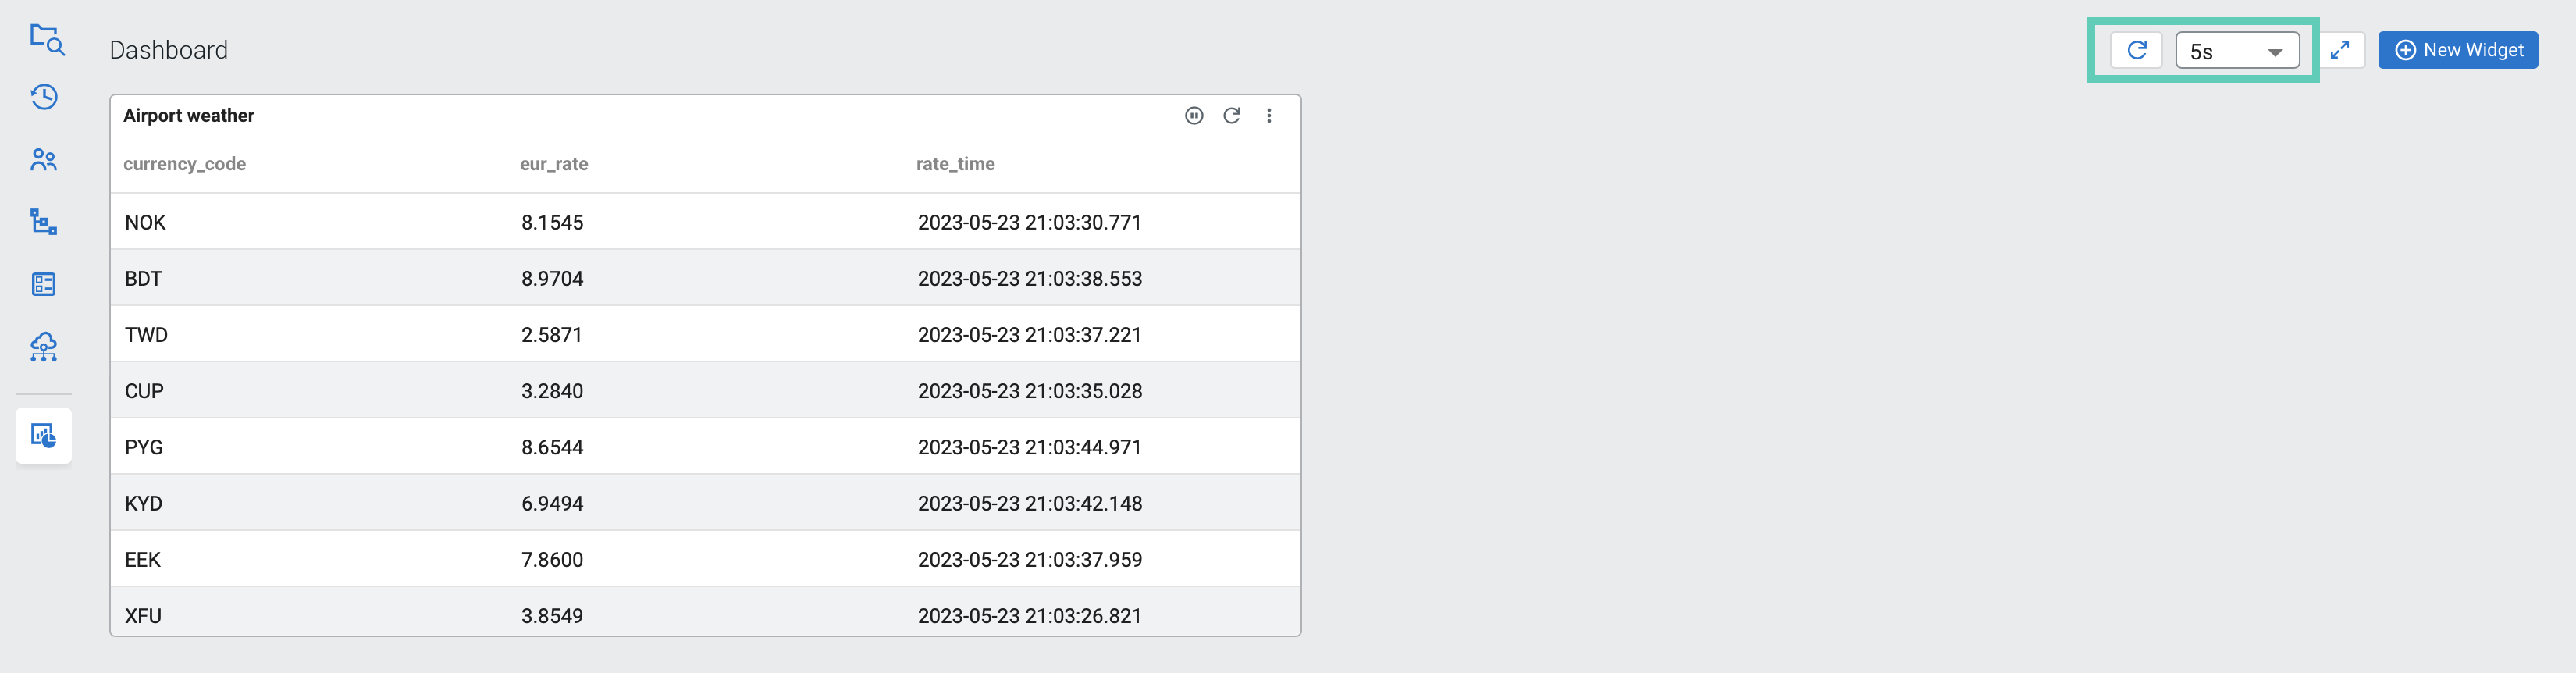Open the cloud network icon in sidebar
The height and width of the screenshot is (673, 2576).
(x=44, y=347)
